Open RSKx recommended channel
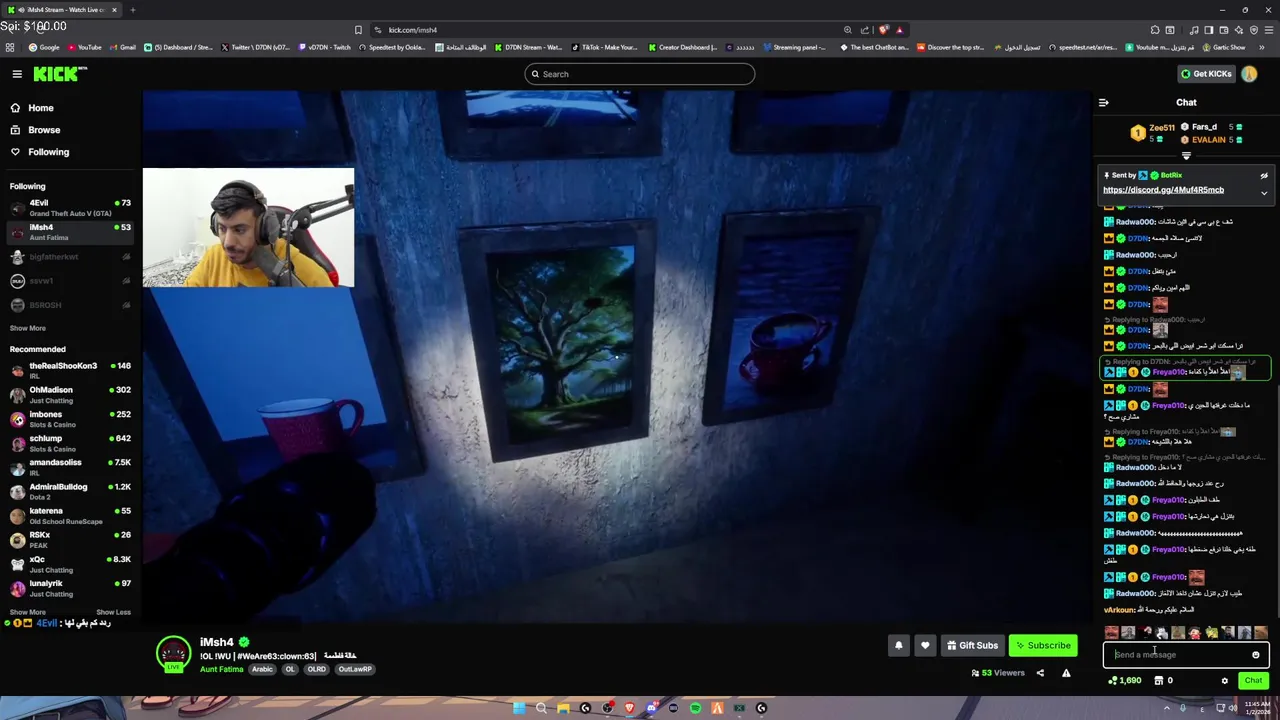Screen dimensions: 1280x720 [70, 539]
